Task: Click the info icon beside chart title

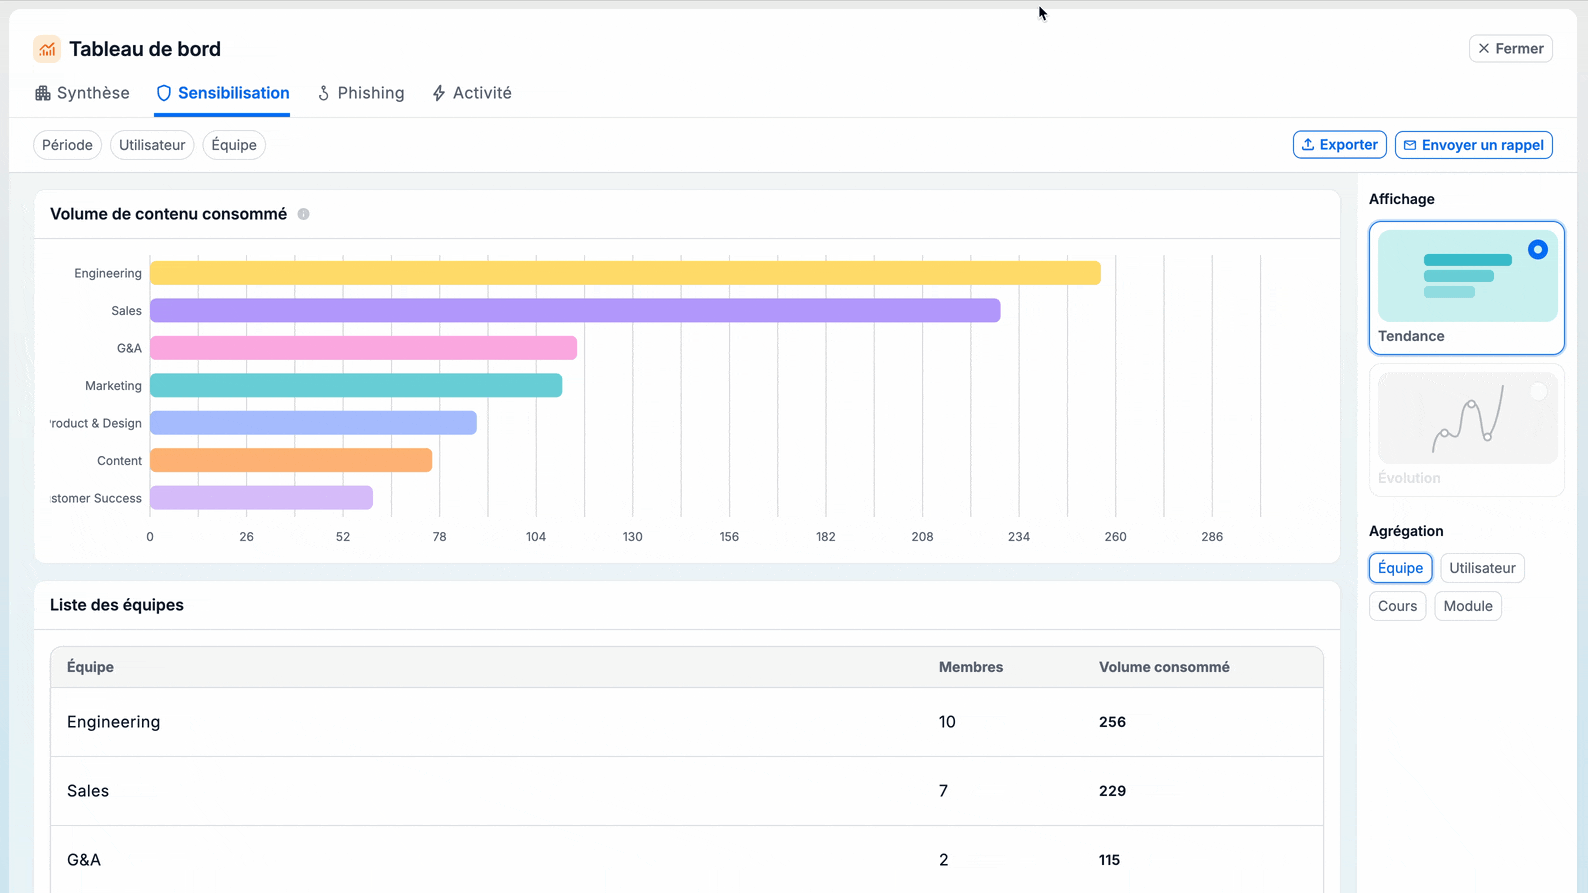Action: [304, 214]
